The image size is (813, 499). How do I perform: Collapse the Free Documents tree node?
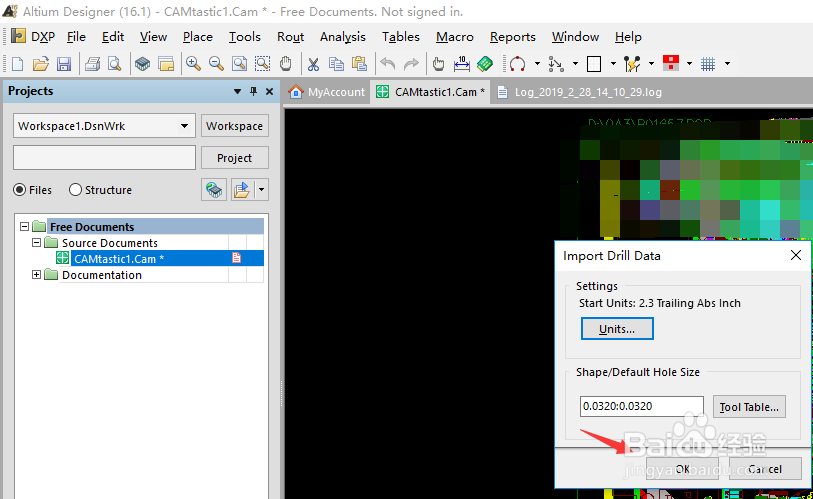click(24, 226)
